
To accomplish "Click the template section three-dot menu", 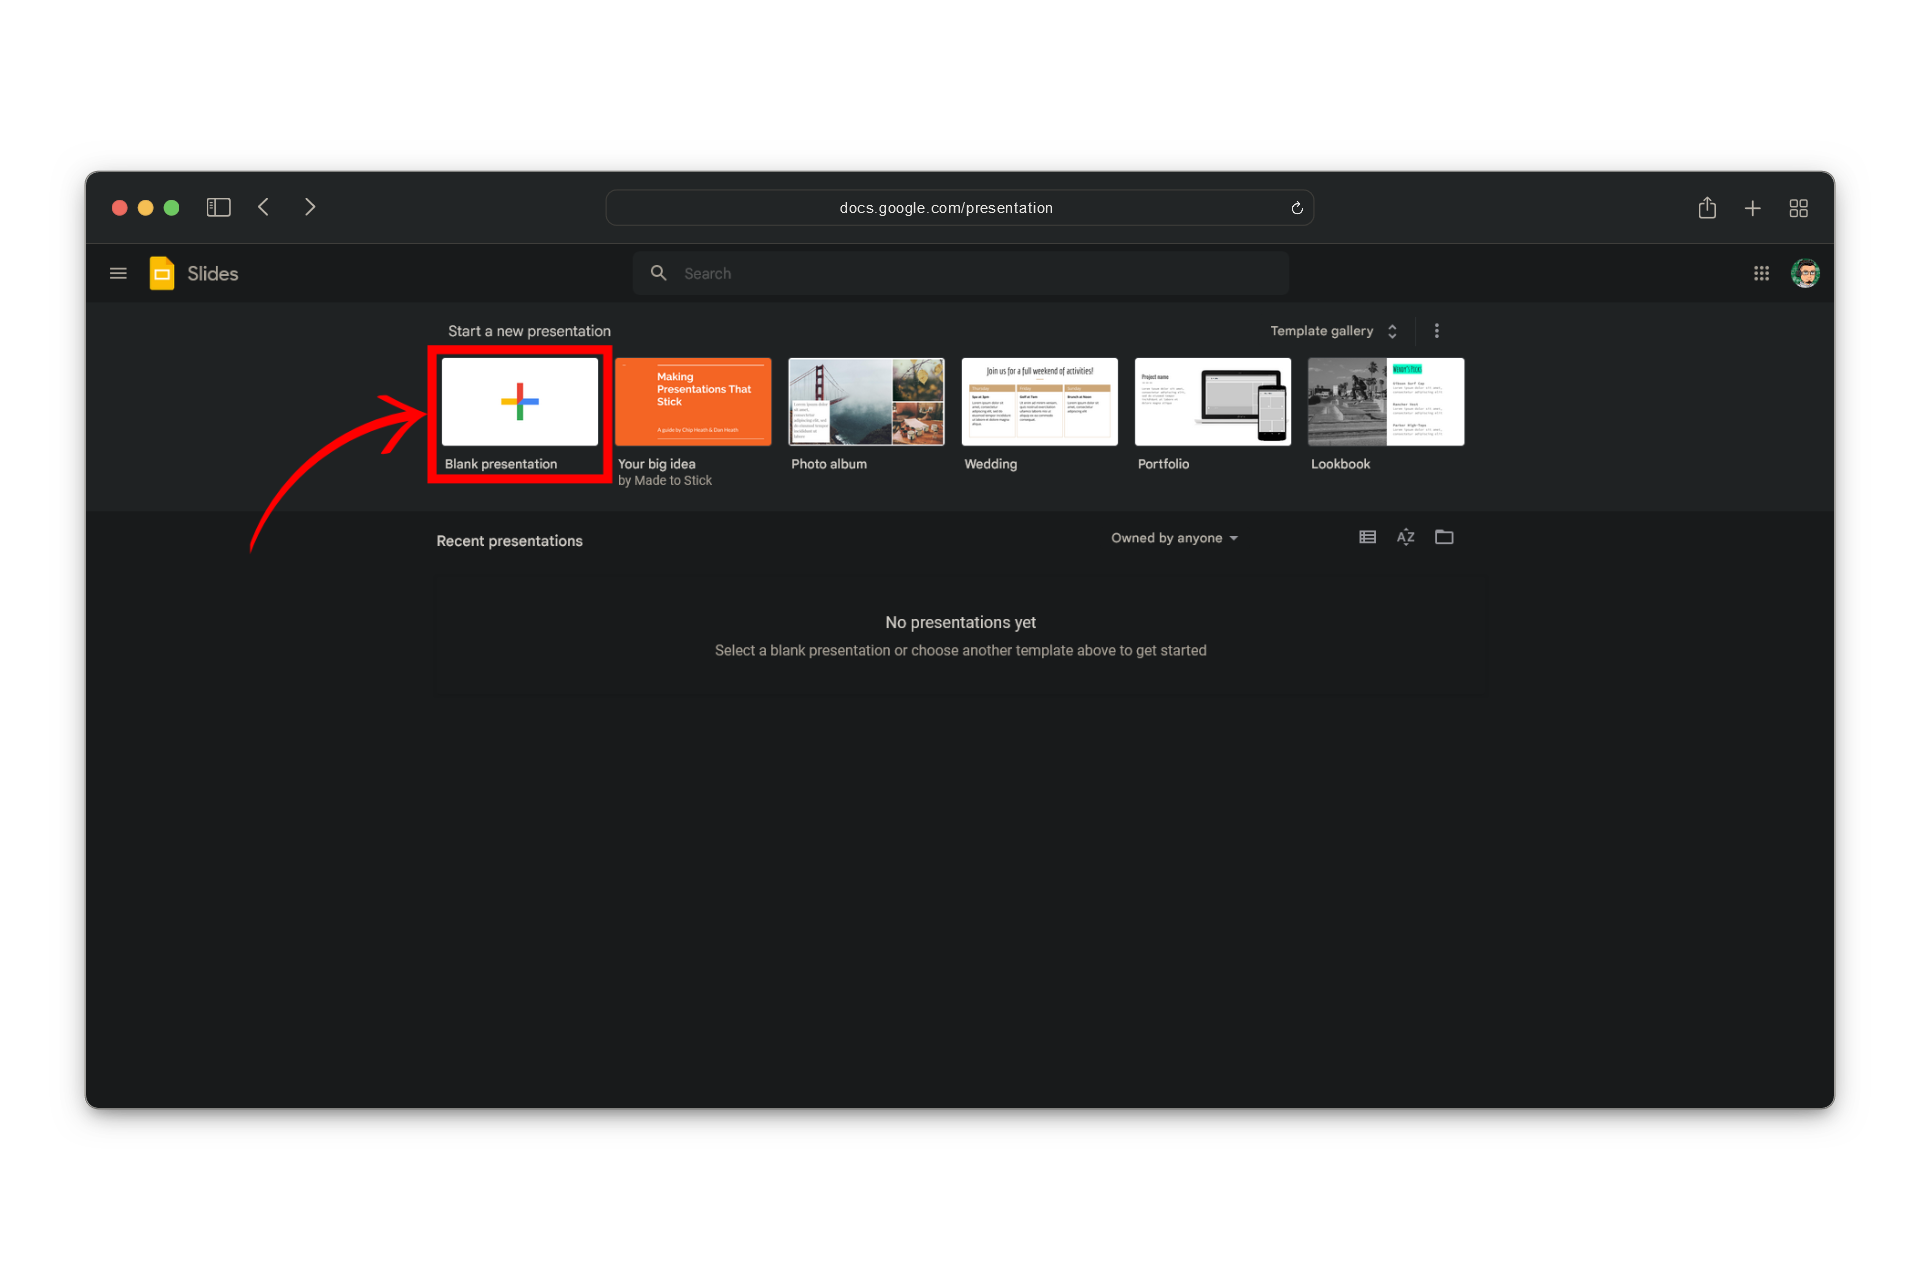I will tap(1437, 331).
